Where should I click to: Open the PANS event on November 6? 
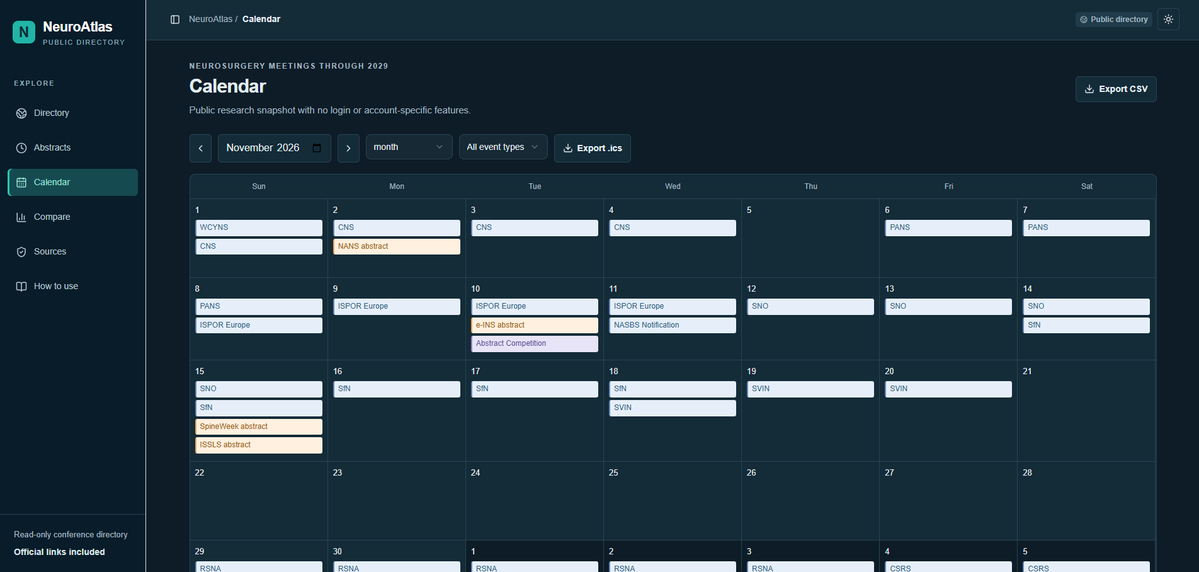click(x=948, y=228)
